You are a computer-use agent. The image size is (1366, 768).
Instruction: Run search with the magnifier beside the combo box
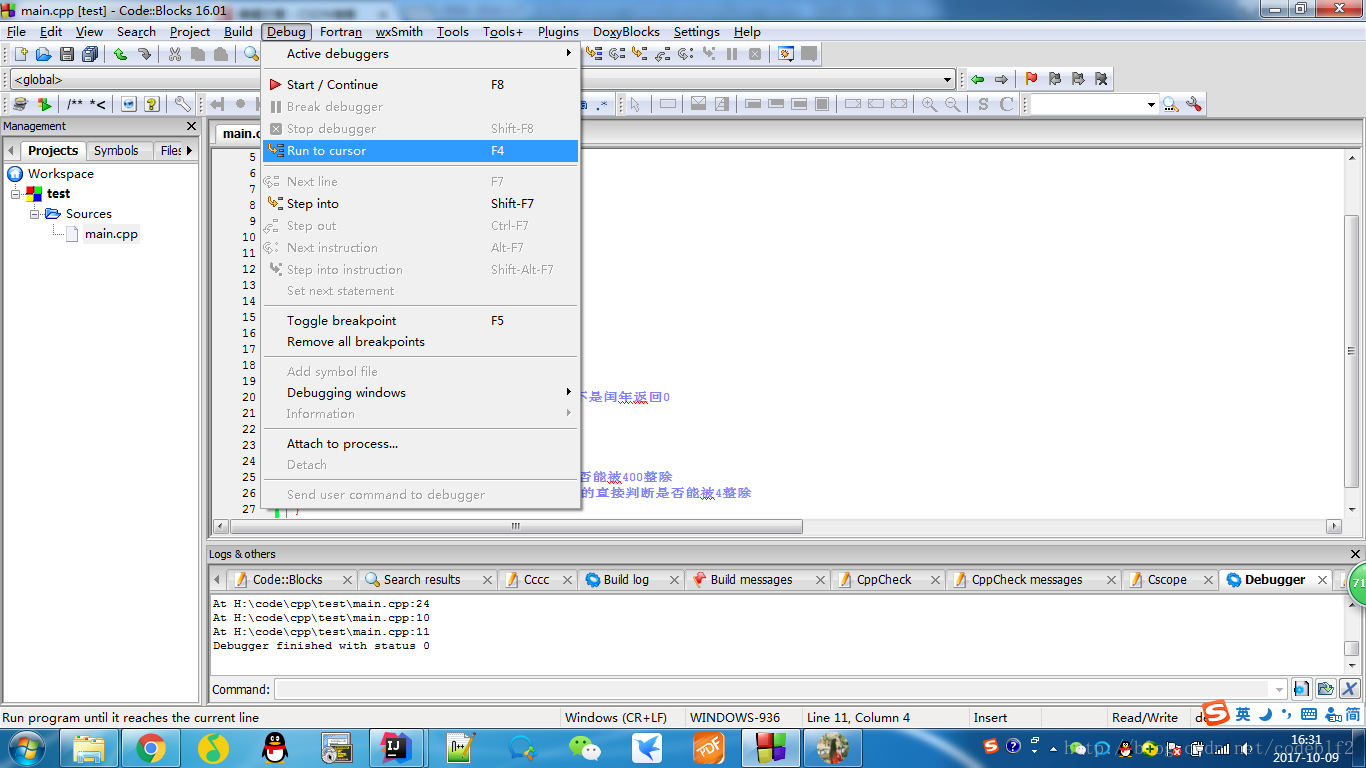pos(1170,104)
